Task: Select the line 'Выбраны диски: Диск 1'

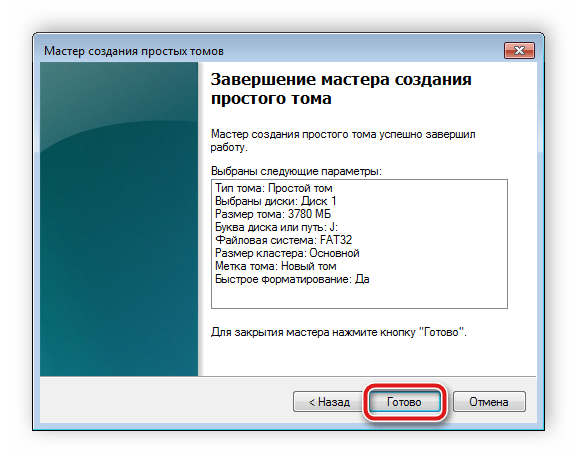Action: (x=276, y=201)
